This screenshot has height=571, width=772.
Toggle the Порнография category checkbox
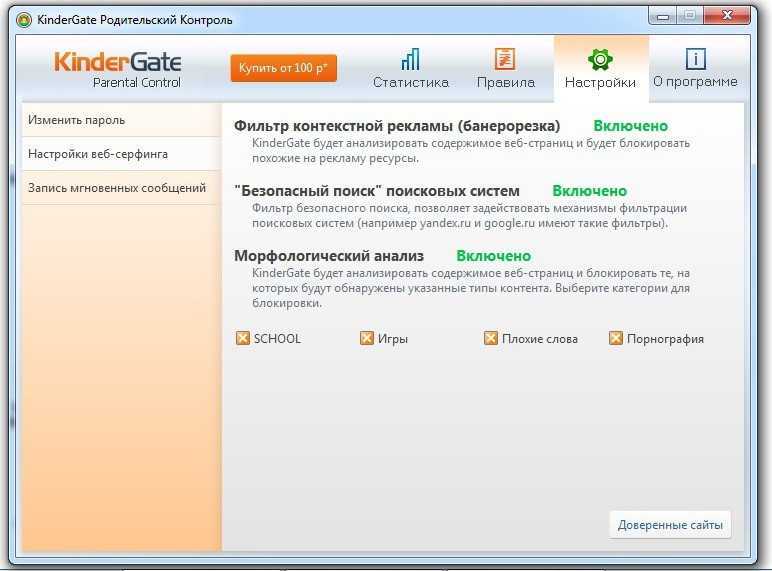click(615, 338)
